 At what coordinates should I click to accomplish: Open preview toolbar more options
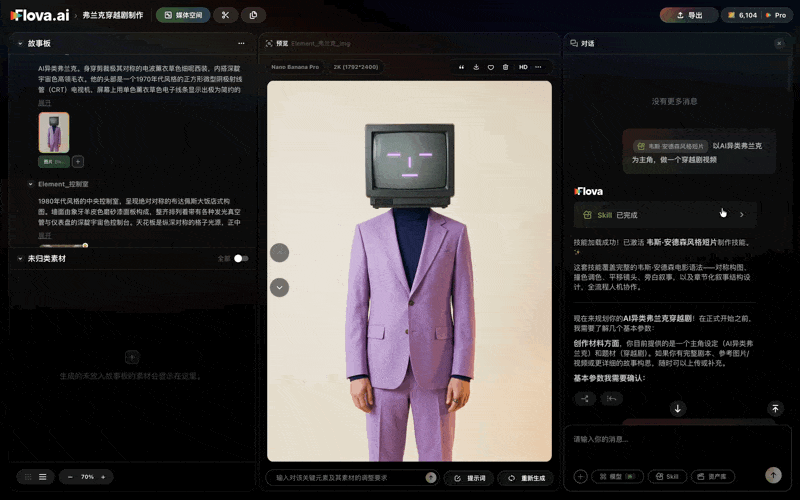click(538, 67)
